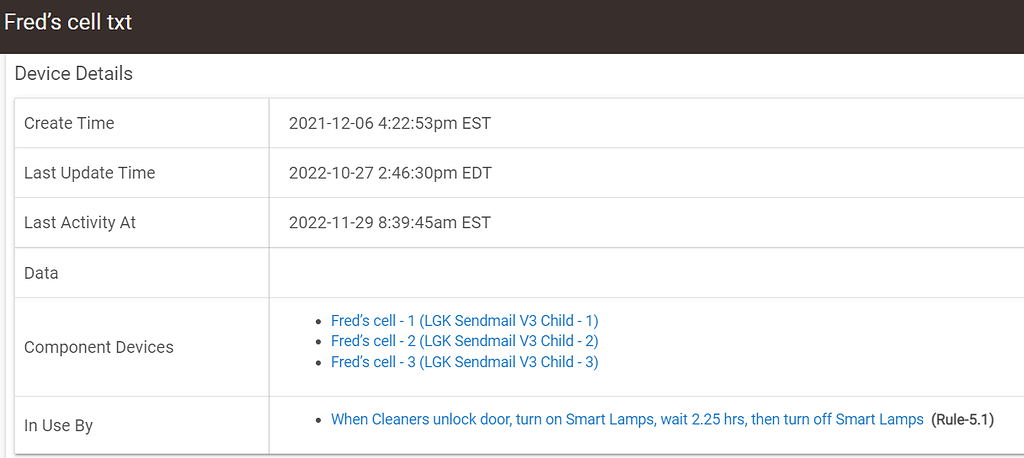Click the 2022-11-29 last activity value
Viewport: 1024px width, 458px height.
tap(389, 223)
